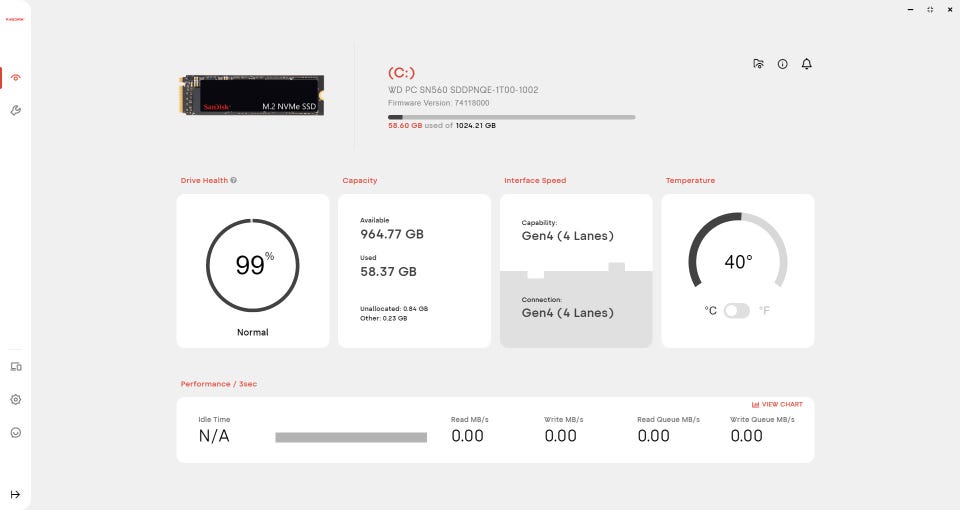Click the 58.60 GB used text

point(405,126)
